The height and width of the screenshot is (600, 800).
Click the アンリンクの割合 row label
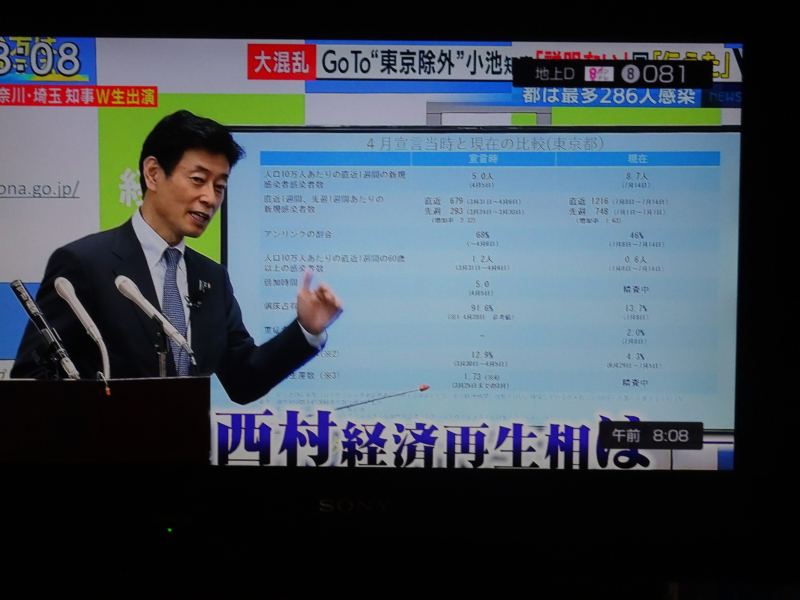click(298, 234)
